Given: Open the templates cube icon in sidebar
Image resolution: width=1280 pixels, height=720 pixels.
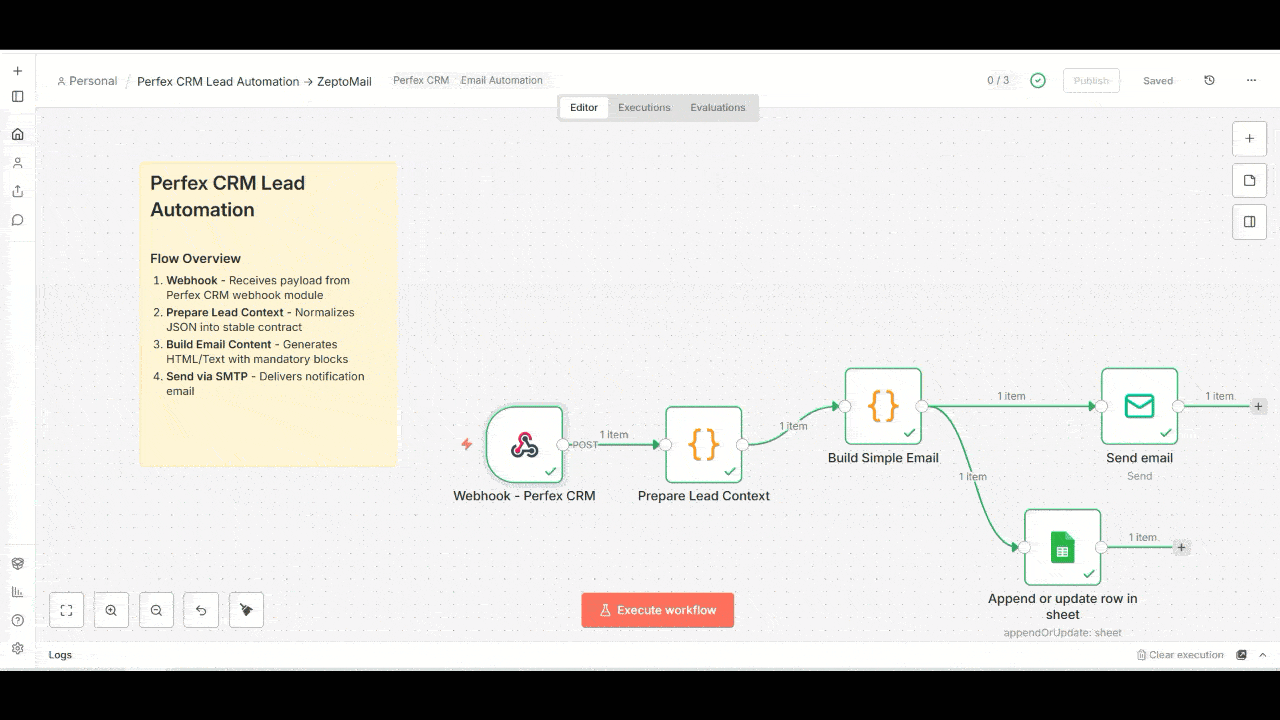Looking at the screenshot, I should pyautogui.click(x=17, y=564).
